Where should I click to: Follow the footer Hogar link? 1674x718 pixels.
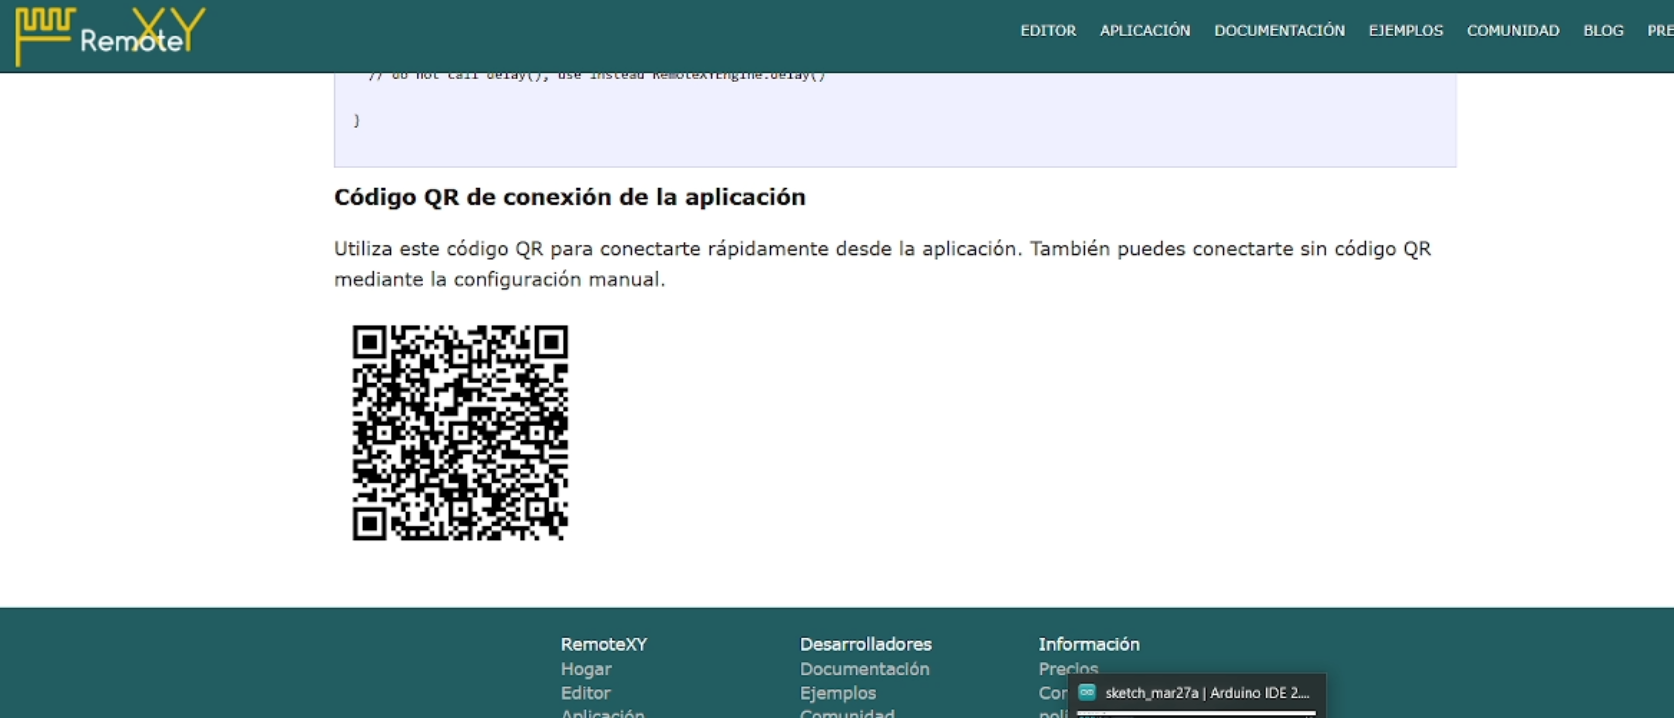coord(586,669)
